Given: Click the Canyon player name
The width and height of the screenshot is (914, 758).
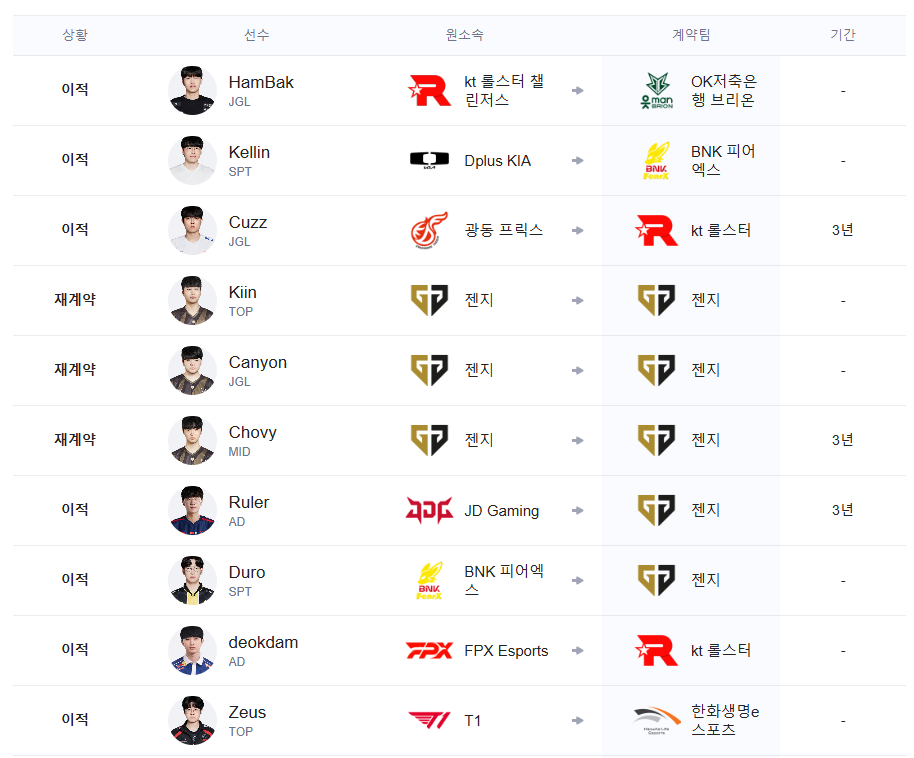Looking at the screenshot, I should click(x=258, y=363).
